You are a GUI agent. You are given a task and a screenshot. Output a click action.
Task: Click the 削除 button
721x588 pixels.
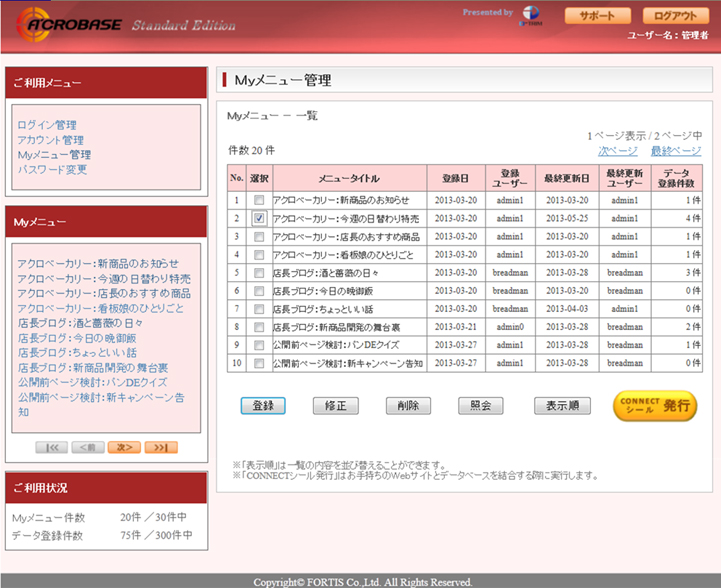click(x=408, y=405)
